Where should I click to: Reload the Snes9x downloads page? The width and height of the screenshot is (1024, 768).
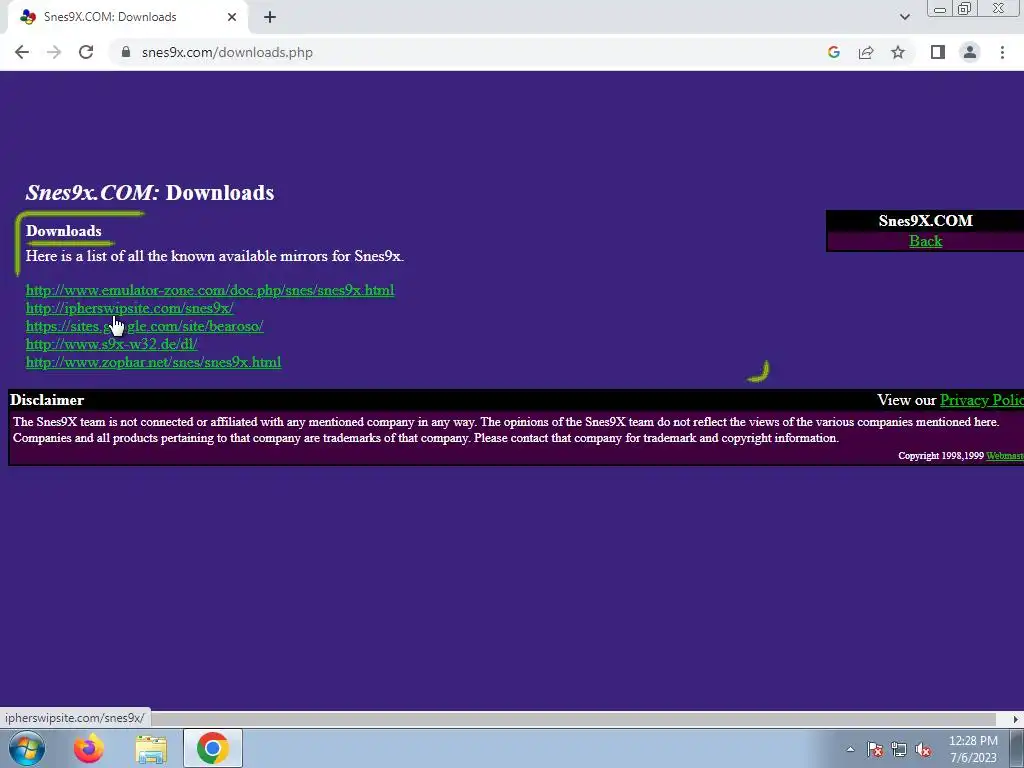coord(86,52)
